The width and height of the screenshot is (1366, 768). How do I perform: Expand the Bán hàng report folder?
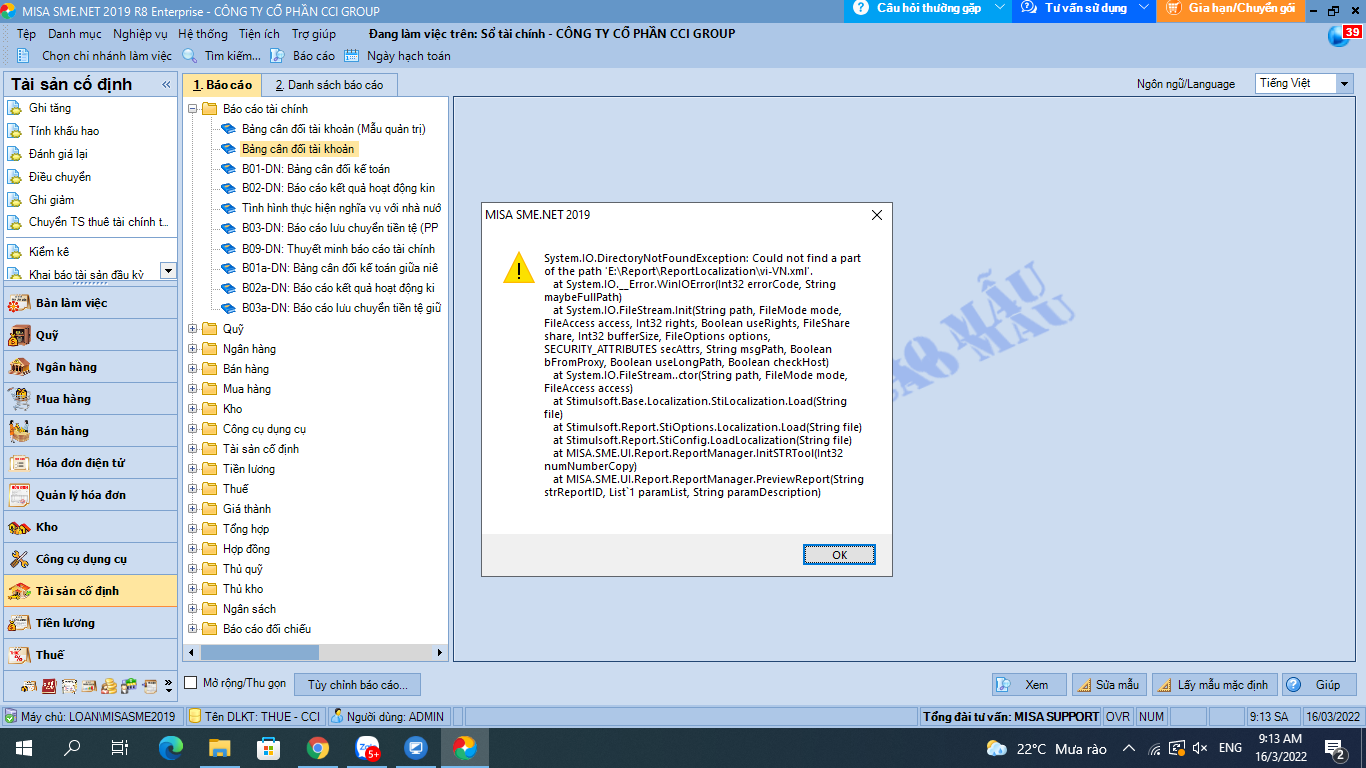(x=193, y=369)
